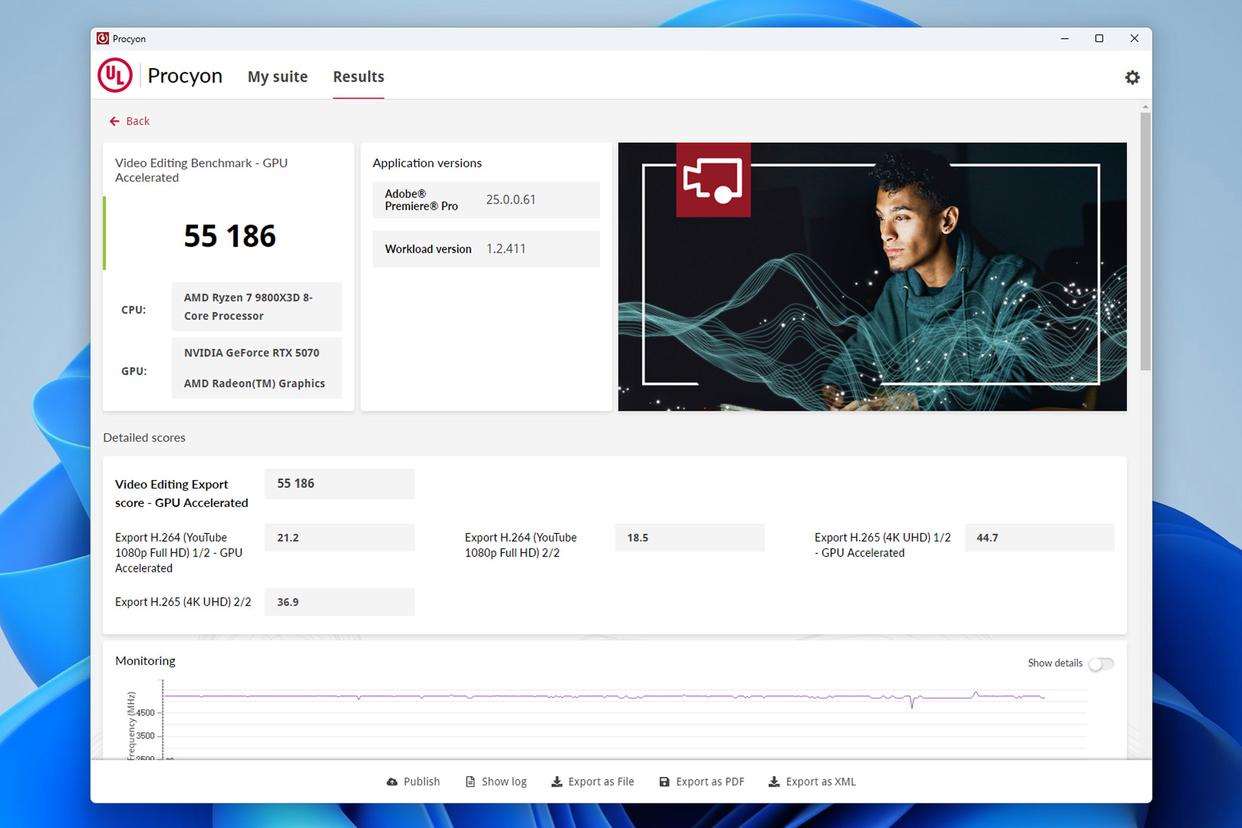Switch to the My suite tab
The width and height of the screenshot is (1242, 828).
tap(278, 76)
